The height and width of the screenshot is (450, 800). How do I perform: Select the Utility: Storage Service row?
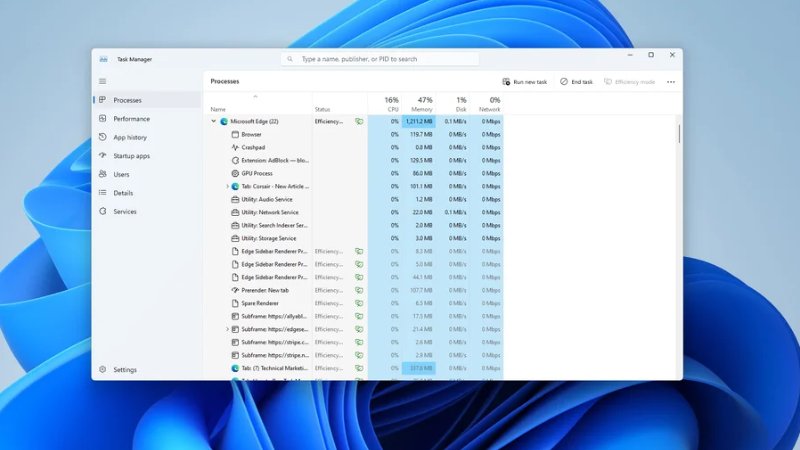(x=356, y=238)
